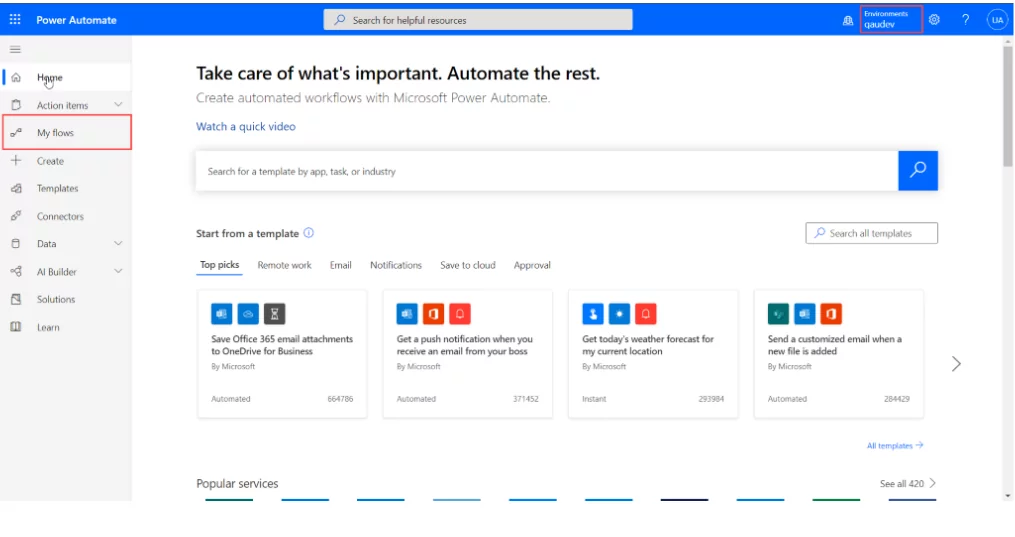Open the Settings gear icon
Image resolution: width=1015 pixels, height=537 pixels.
pos(934,20)
